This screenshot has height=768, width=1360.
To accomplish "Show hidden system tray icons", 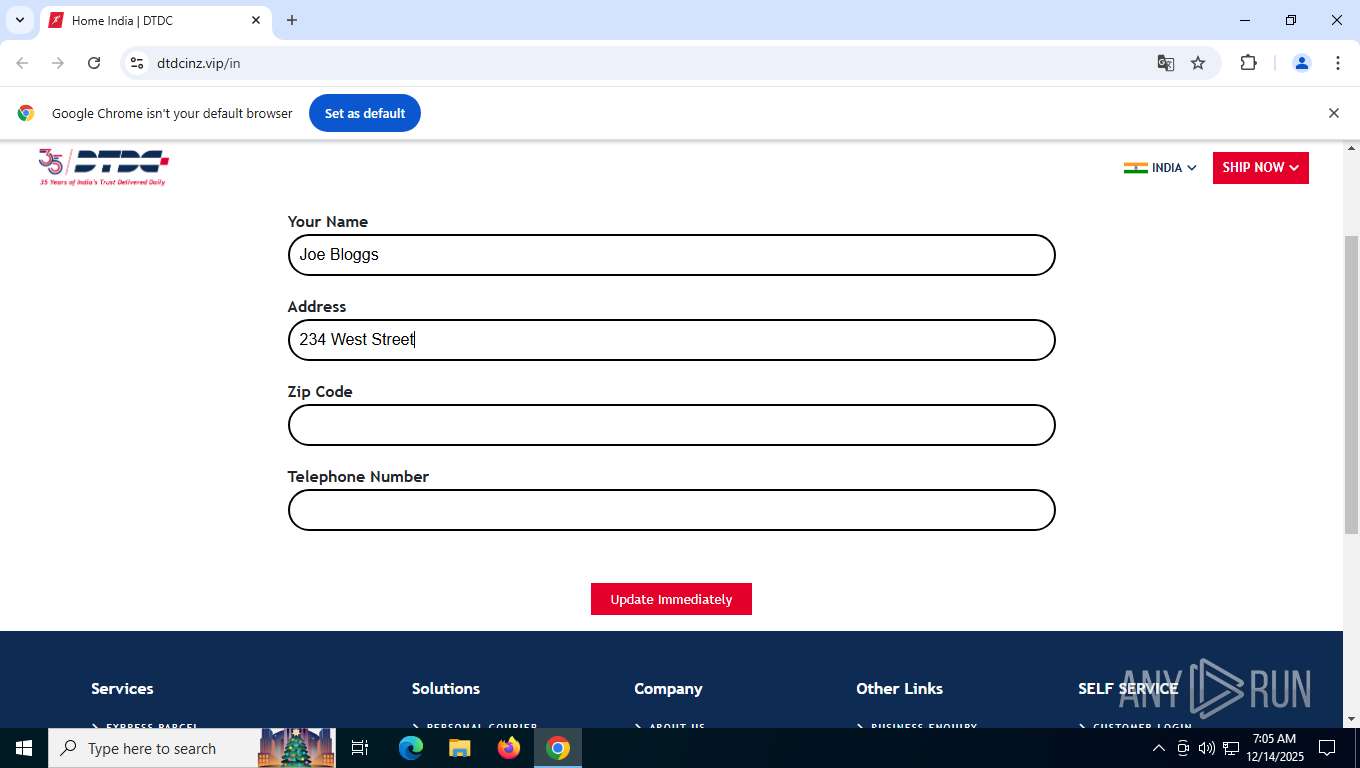I will pos(1159,748).
